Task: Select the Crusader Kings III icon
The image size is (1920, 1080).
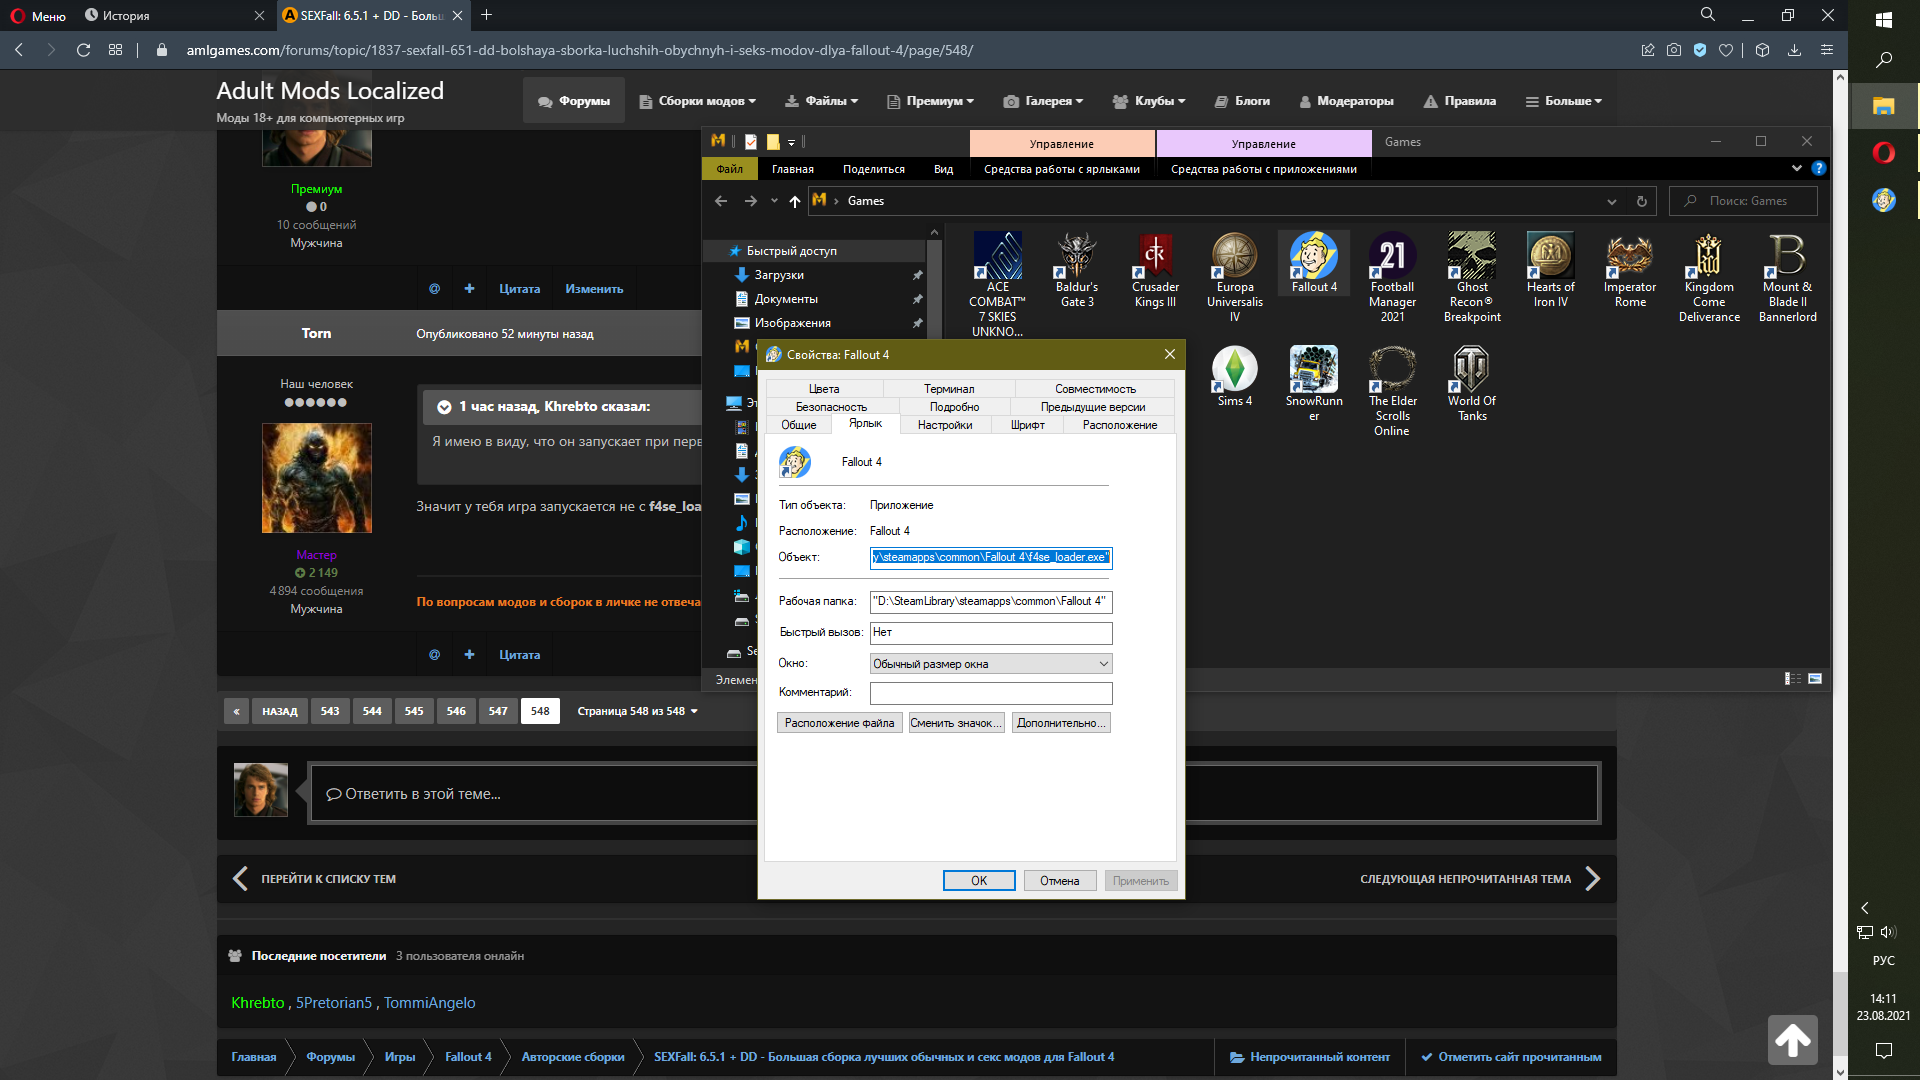Action: 1155,258
